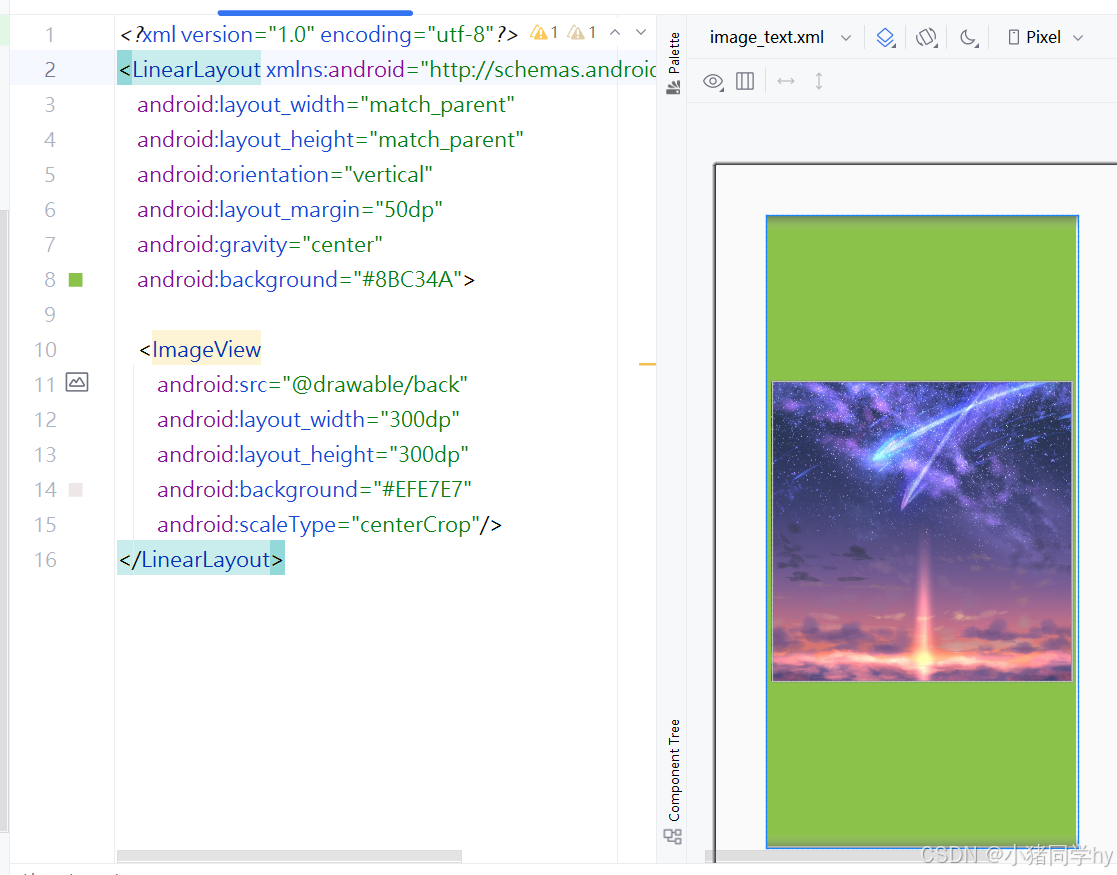Click the "#EFE7E7" background value
This screenshot has width=1117, height=875.
(x=422, y=490)
